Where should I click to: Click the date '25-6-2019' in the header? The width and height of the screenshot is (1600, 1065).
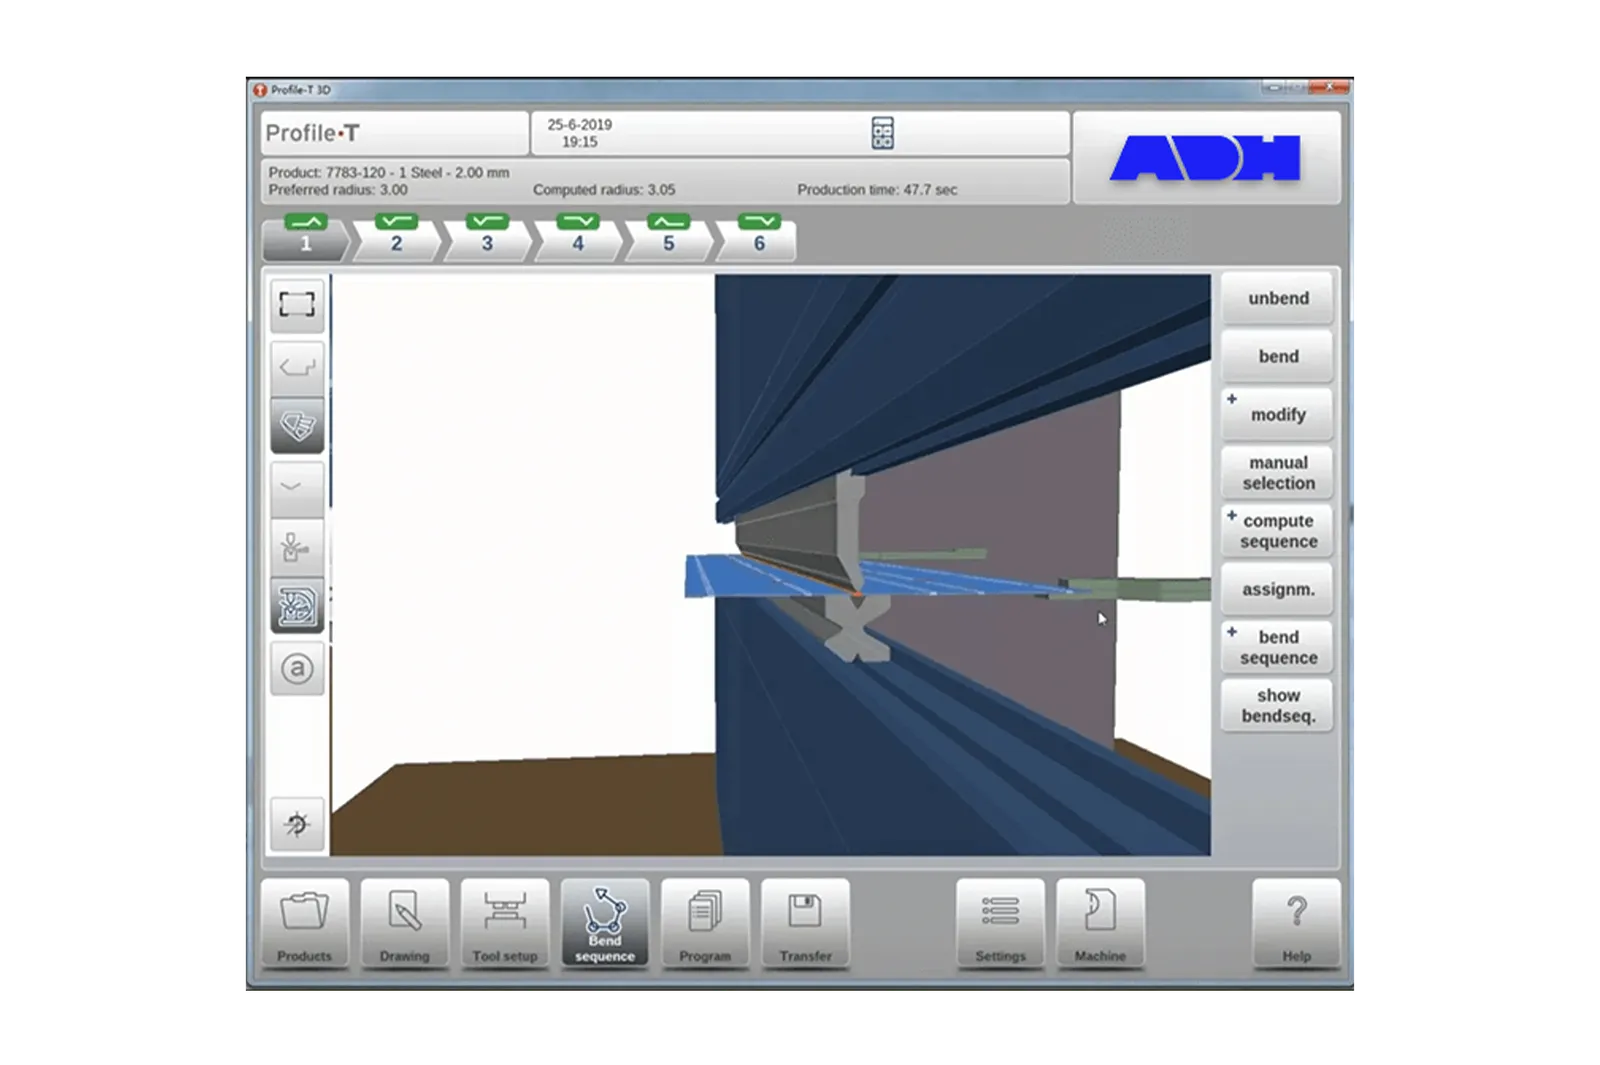(x=579, y=125)
